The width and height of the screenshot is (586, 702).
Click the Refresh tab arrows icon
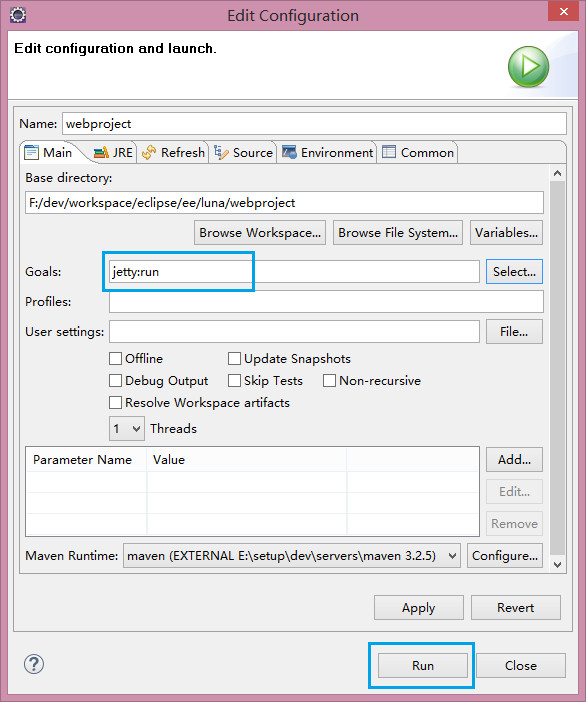(x=149, y=153)
